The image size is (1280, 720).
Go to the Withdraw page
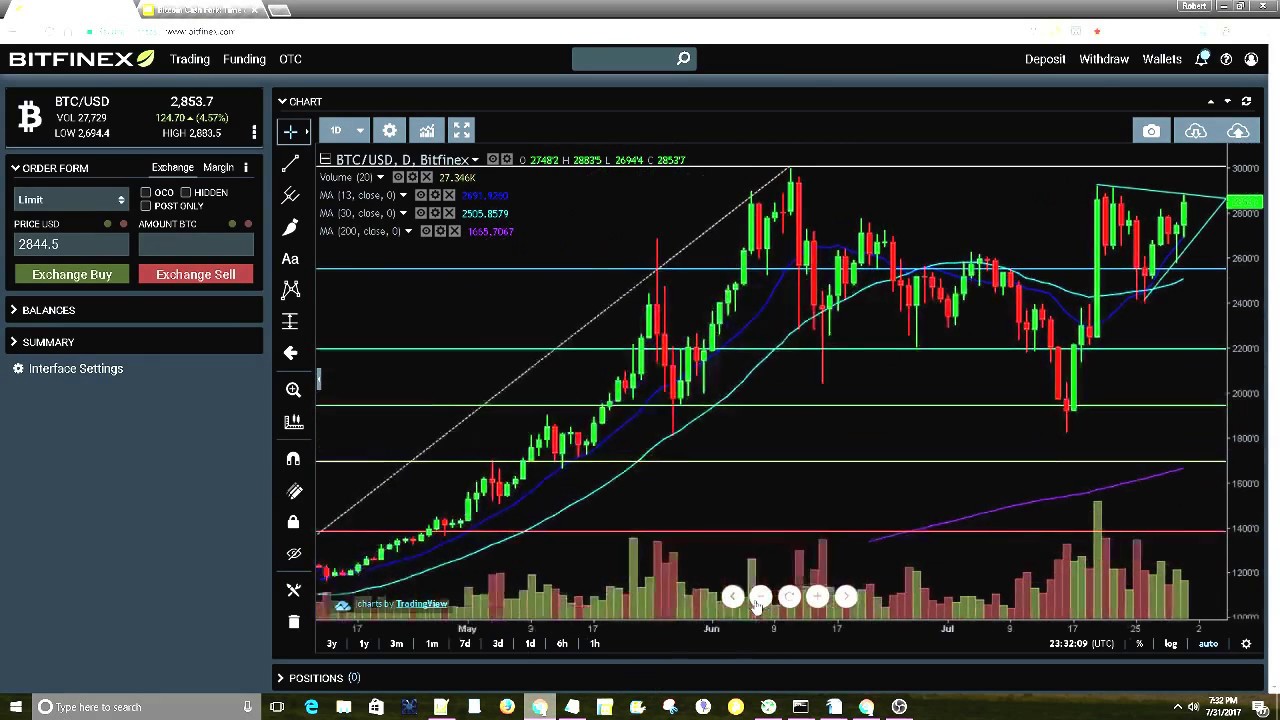[x=1104, y=59]
